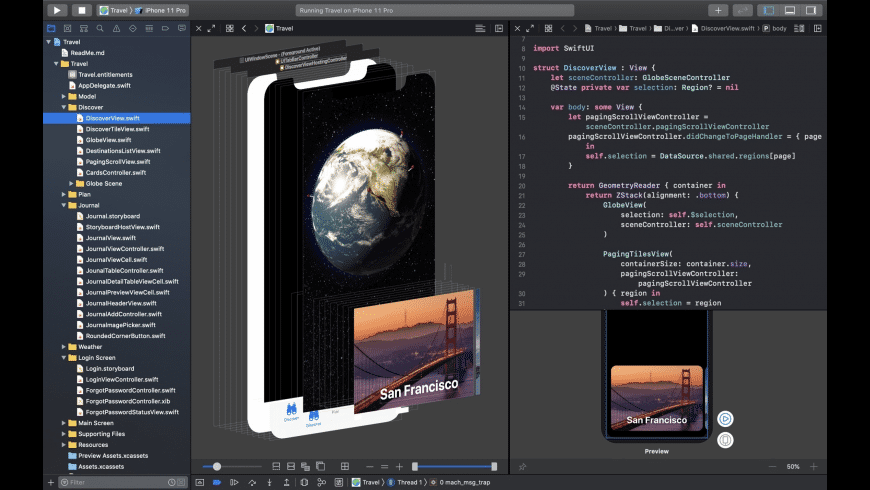Toggle breakpoint activation in debug bar
This screenshot has width=870, height=490.
[216, 482]
